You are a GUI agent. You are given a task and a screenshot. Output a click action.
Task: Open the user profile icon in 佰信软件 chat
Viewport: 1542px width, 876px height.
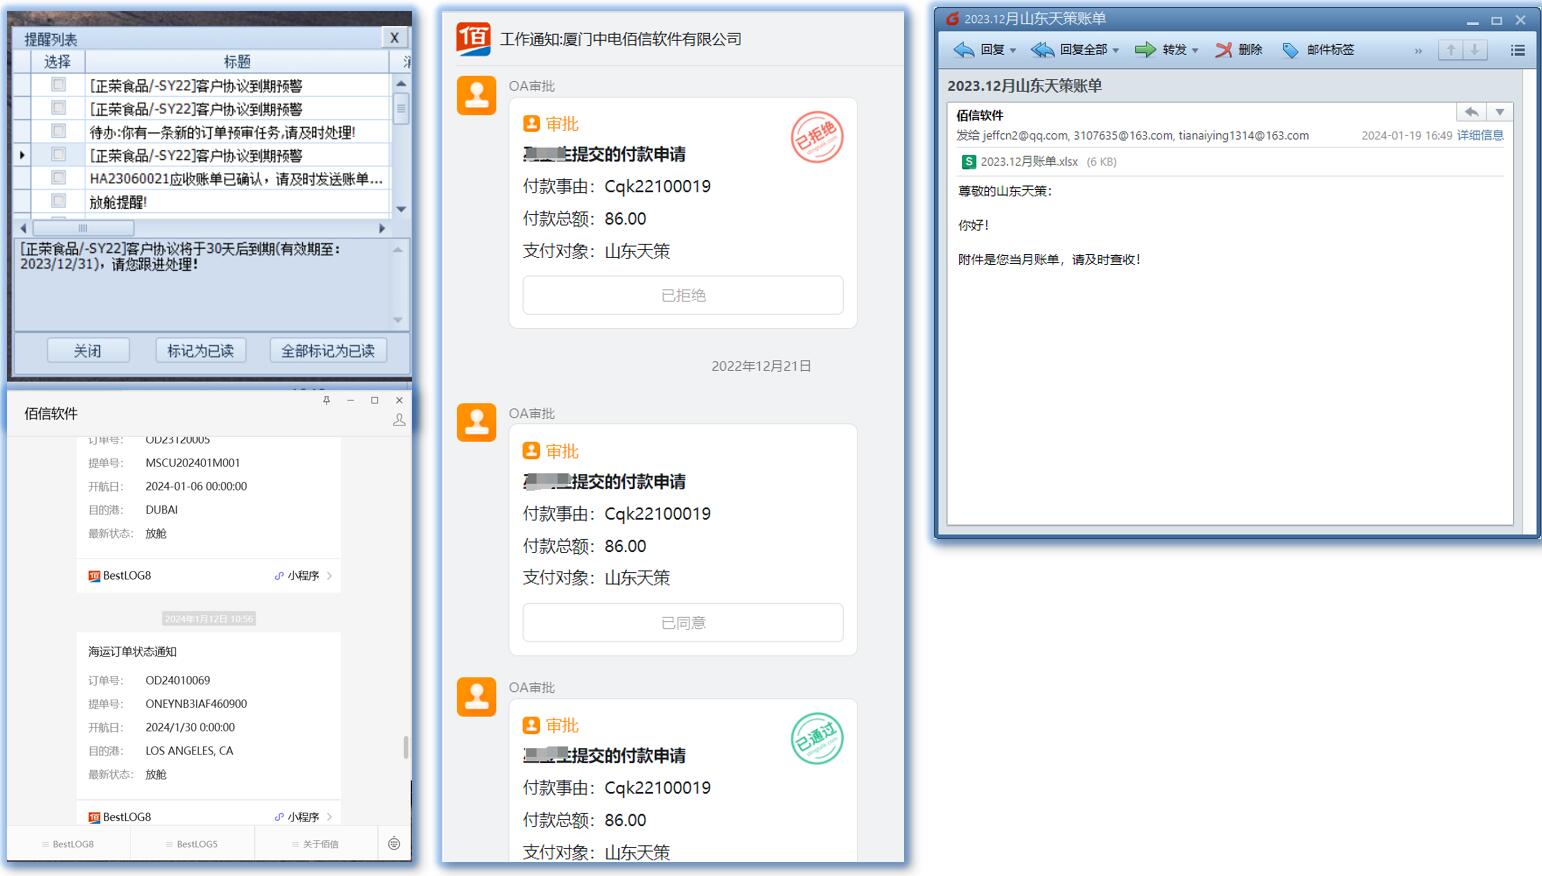pos(399,420)
